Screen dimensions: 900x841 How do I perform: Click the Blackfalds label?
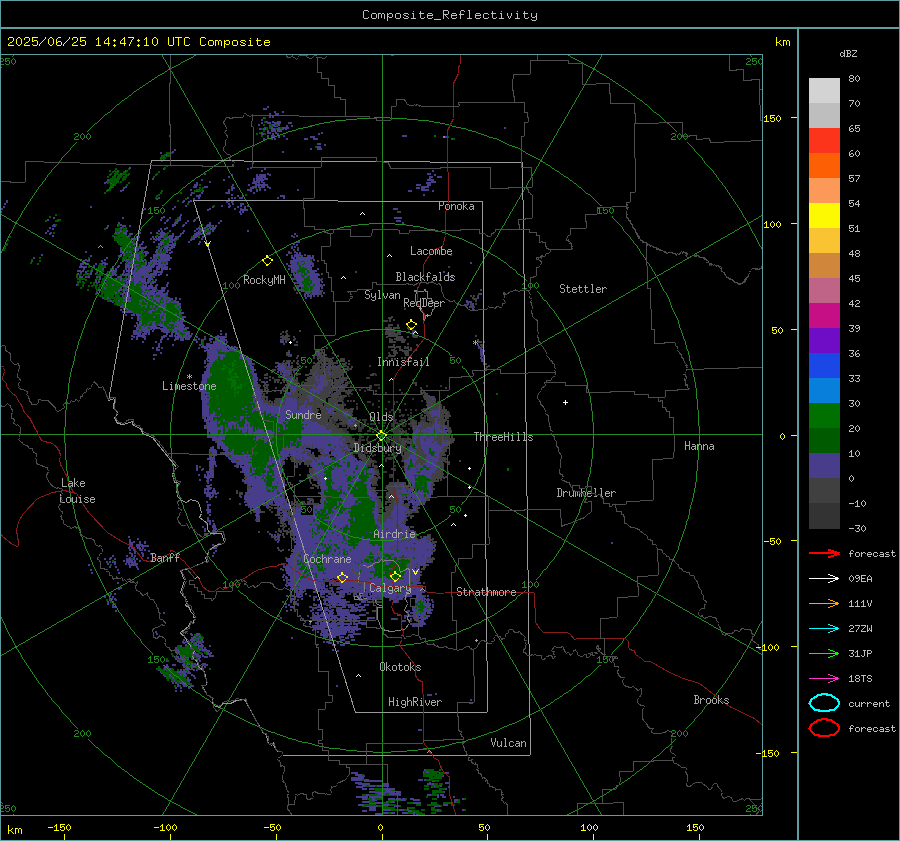(x=425, y=277)
